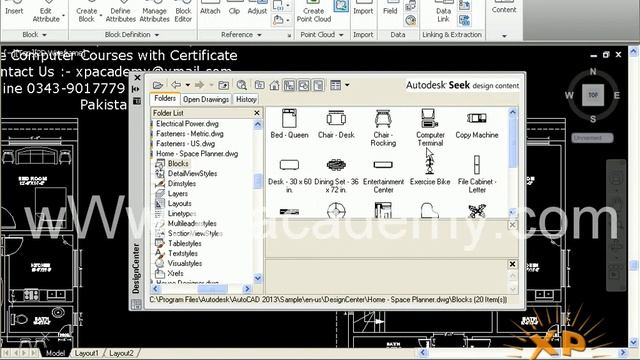This screenshot has width=640, height=360.
Task: Select Electrical Power.dwg in folder list
Action: pyautogui.click(x=187, y=124)
